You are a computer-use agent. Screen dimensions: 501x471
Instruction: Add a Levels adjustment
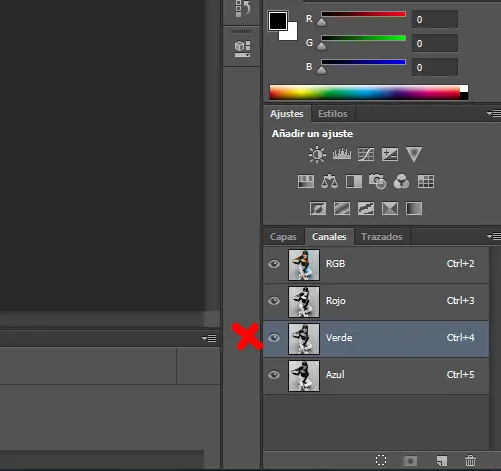342,154
